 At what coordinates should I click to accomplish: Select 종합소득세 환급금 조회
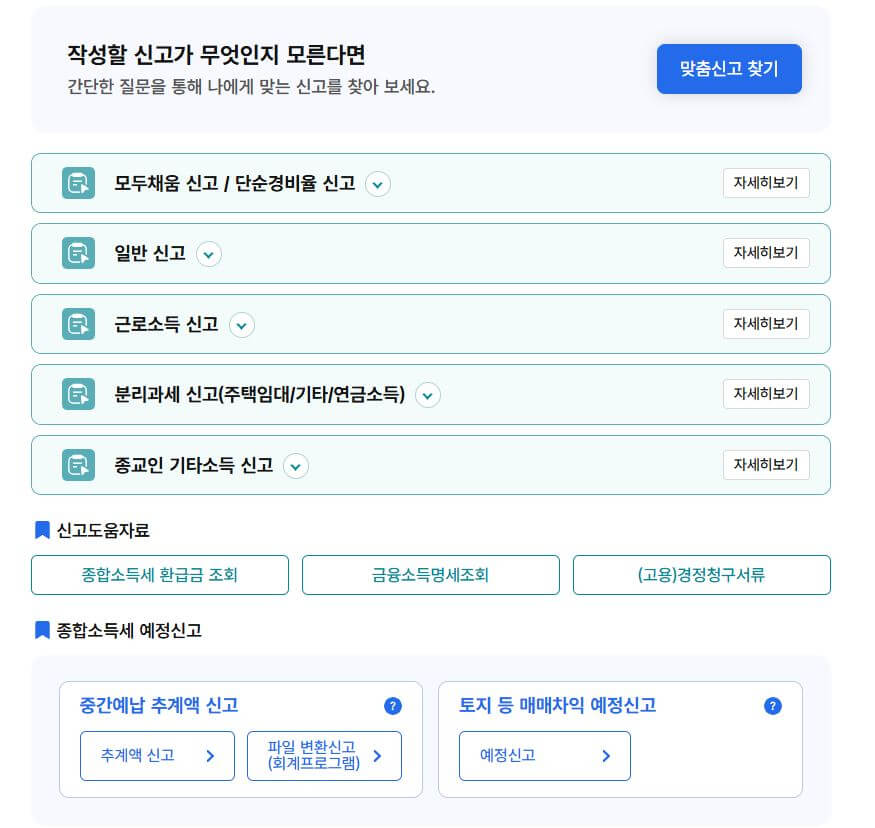pyautogui.click(x=160, y=575)
